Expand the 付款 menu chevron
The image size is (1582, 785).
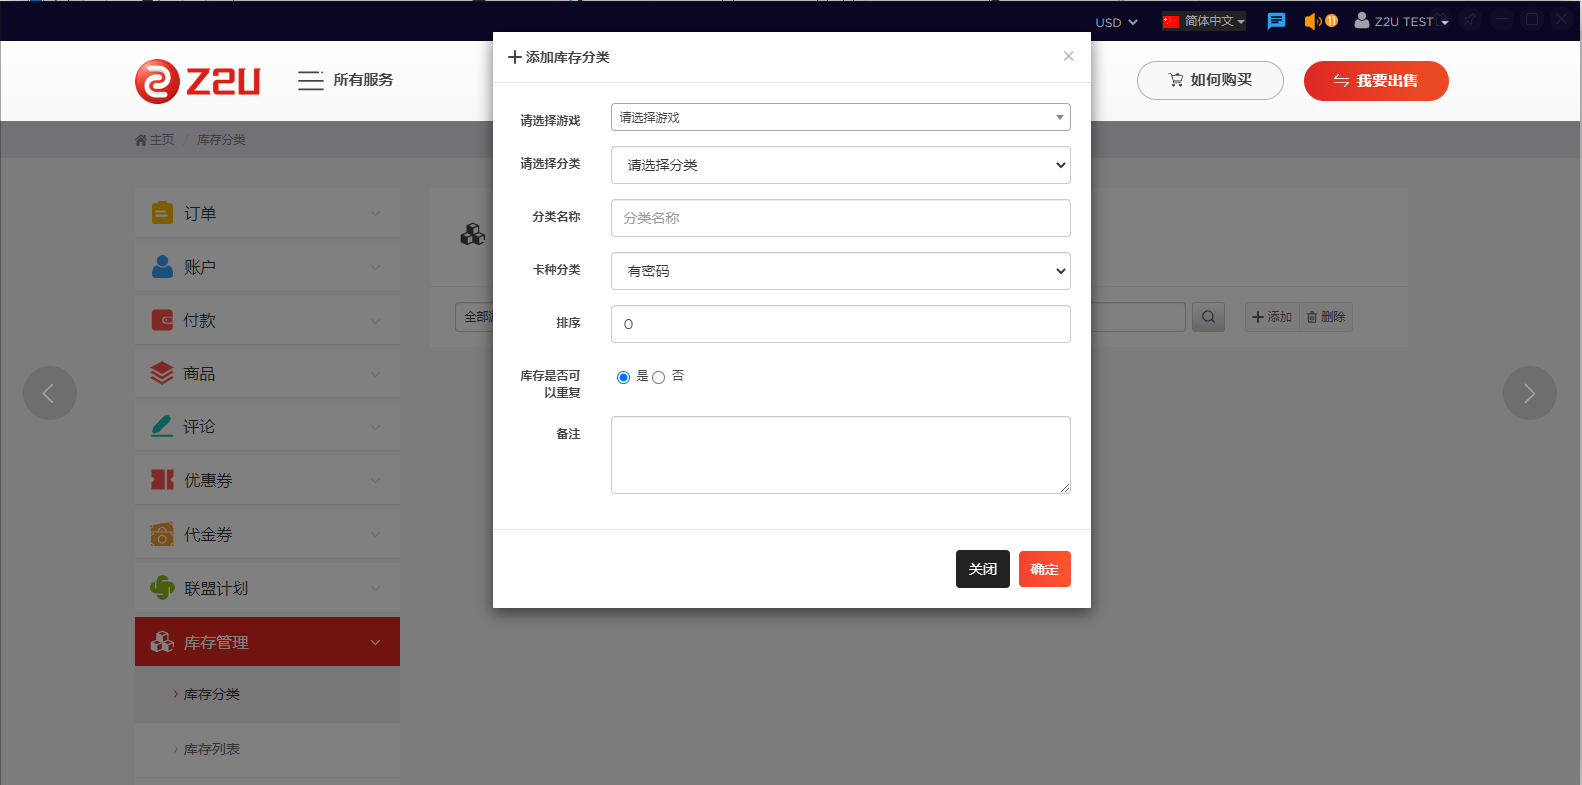click(x=376, y=321)
